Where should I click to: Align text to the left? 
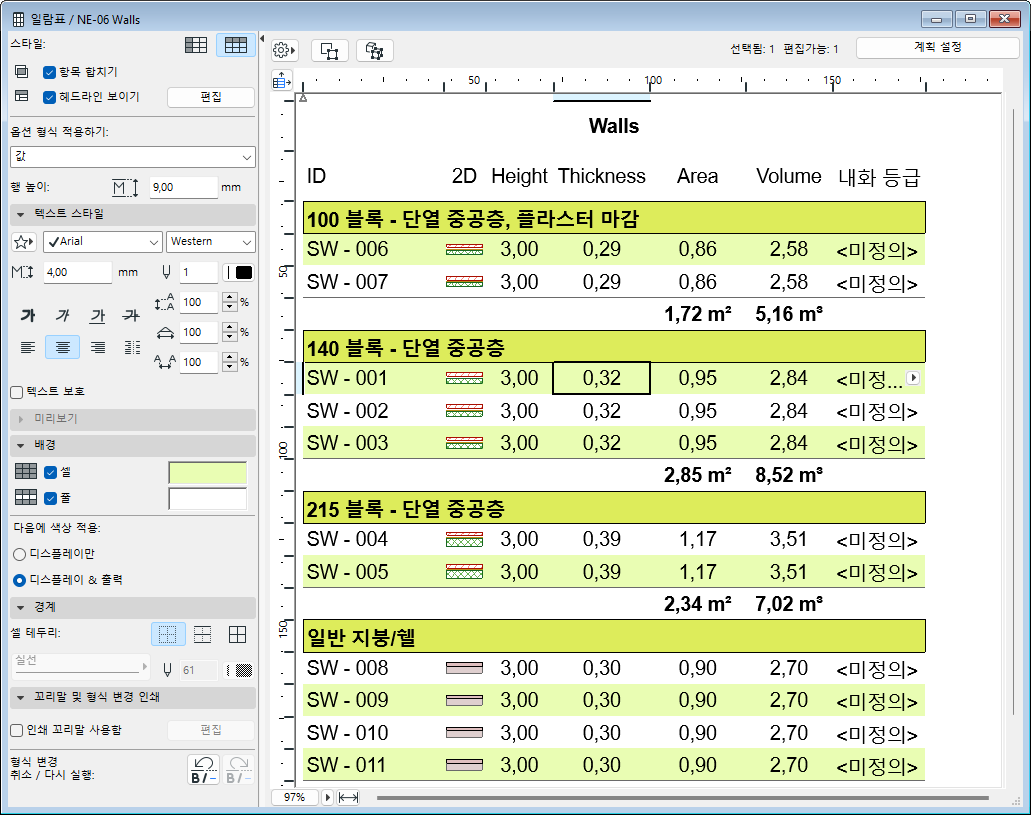click(28, 347)
